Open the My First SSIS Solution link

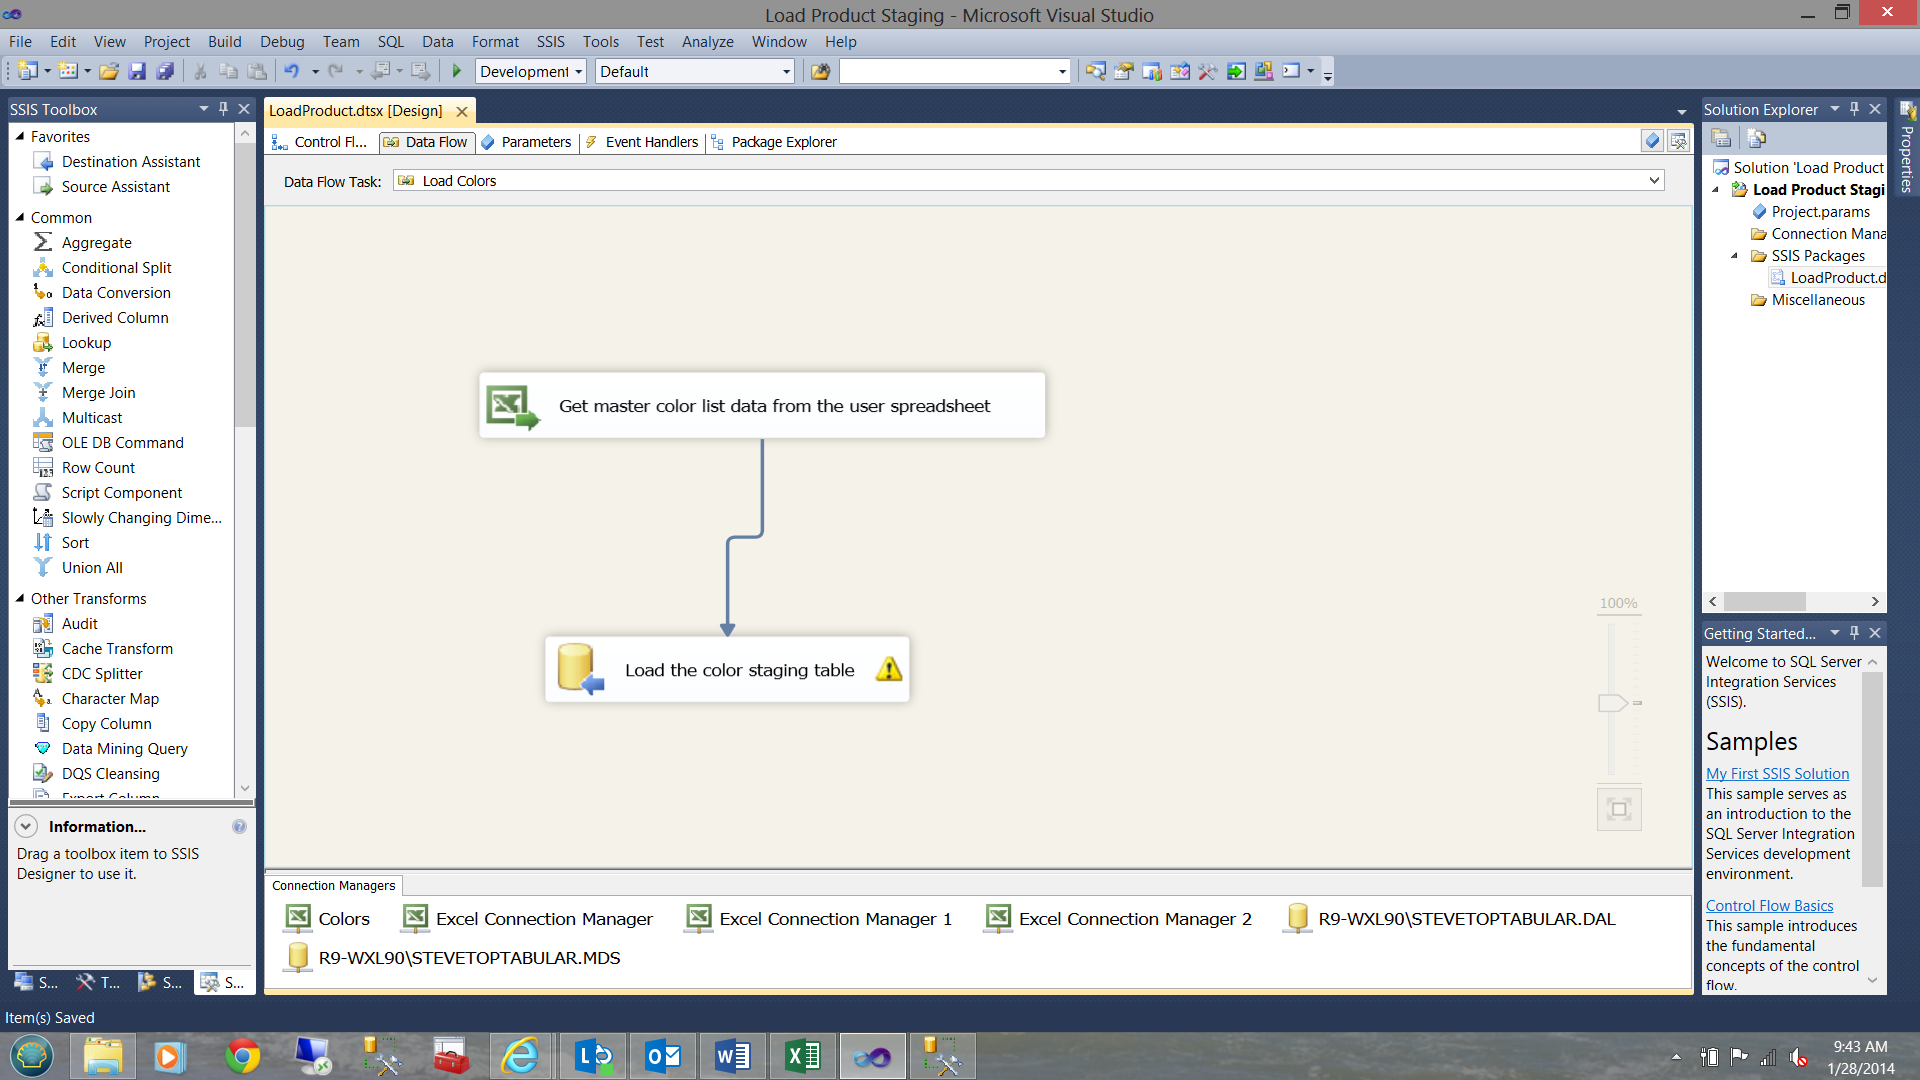pos(1777,774)
